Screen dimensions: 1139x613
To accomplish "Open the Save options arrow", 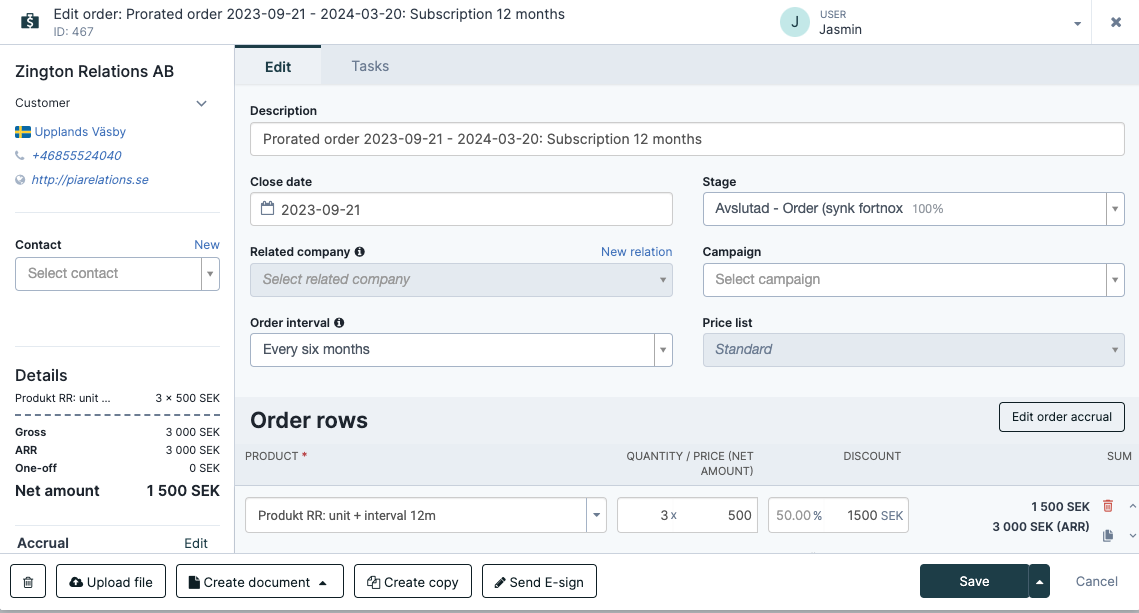I will 1039,581.
